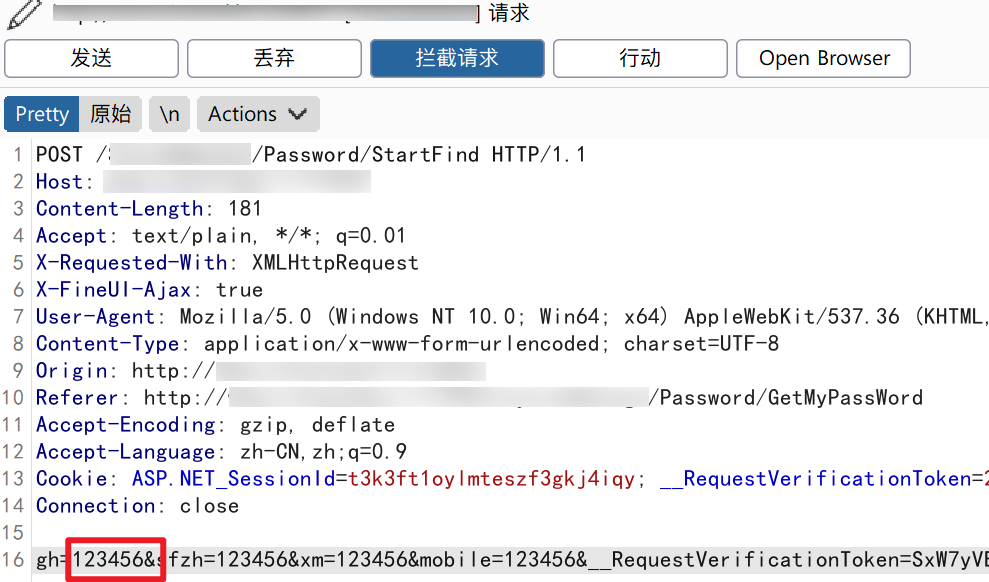989x582 pixels.
Task: Click the ASP.NET_SessionId cookie value
Action: [491, 479]
